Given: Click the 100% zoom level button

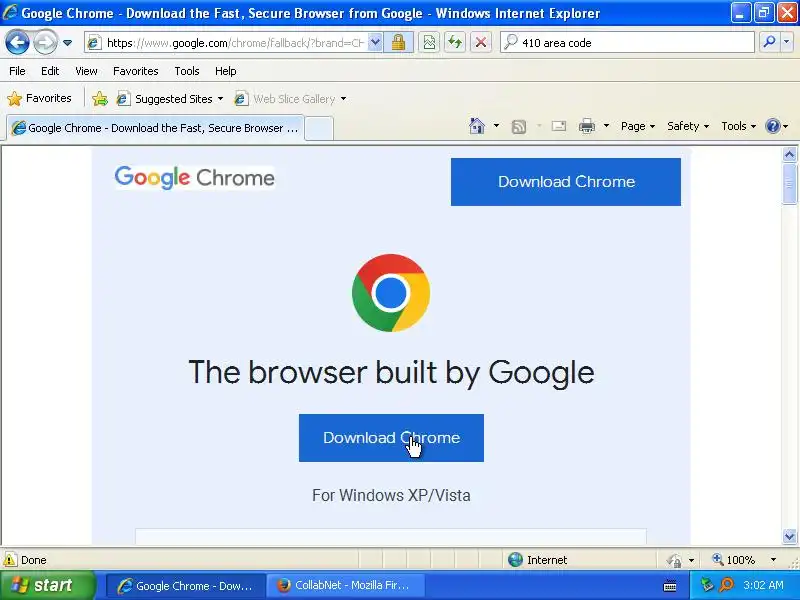Looking at the screenshot, I should (x=734, y=560).
